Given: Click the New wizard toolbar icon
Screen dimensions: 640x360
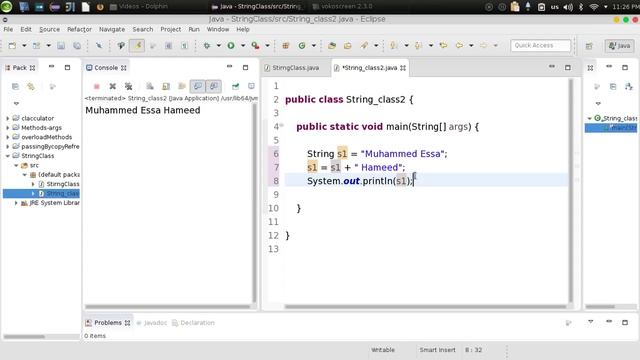Looking at the screenshot, I should click(12, 46).
